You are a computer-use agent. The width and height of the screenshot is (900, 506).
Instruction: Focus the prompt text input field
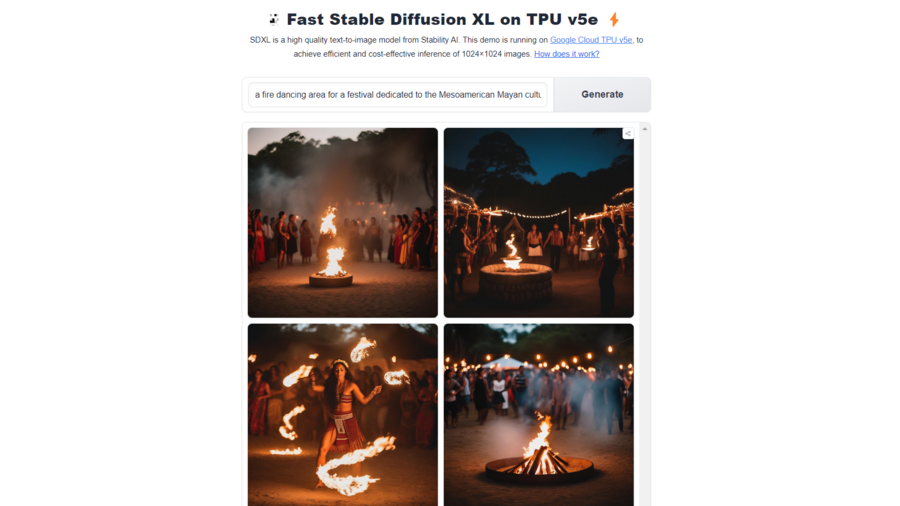[x=398, y=95]
